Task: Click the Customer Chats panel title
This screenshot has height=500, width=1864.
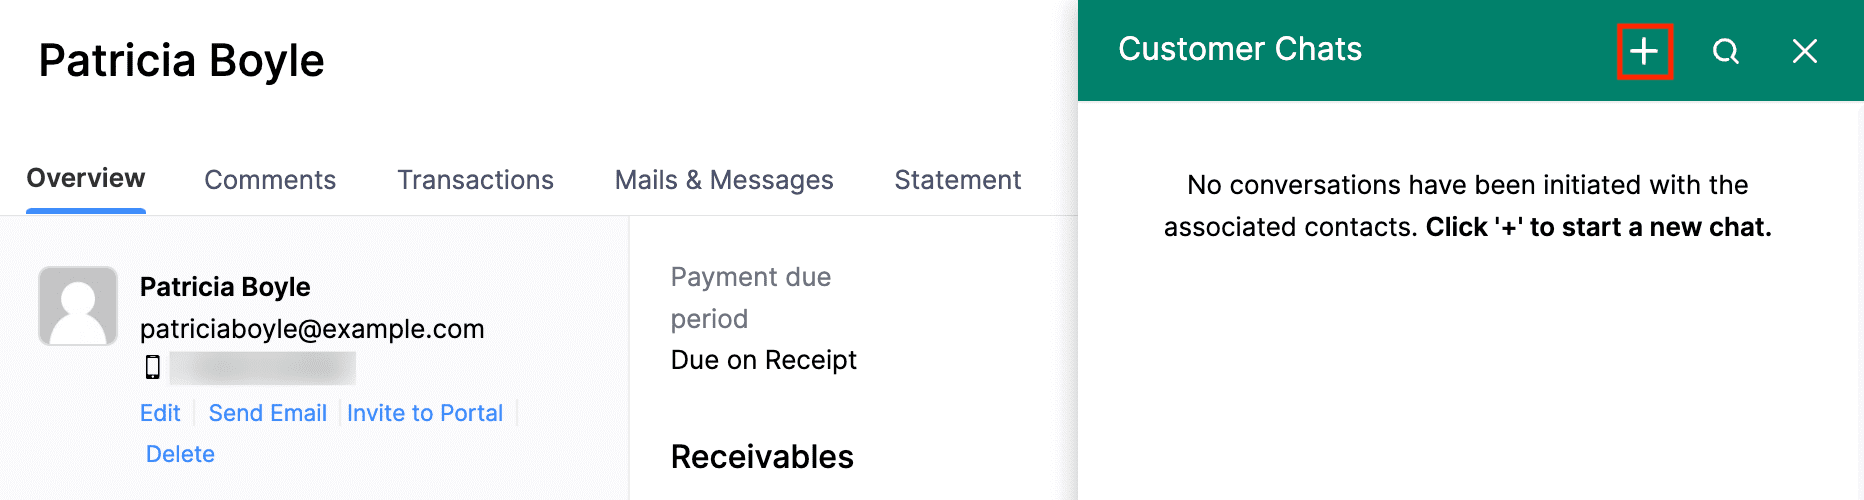Action: 1240,49
